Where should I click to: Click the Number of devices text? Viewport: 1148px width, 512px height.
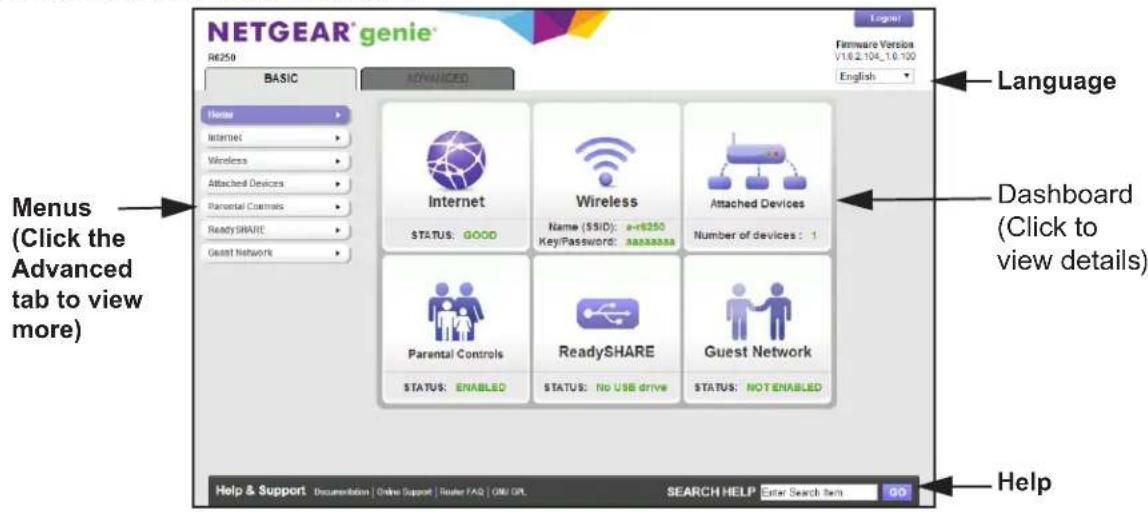coord(757,236)
